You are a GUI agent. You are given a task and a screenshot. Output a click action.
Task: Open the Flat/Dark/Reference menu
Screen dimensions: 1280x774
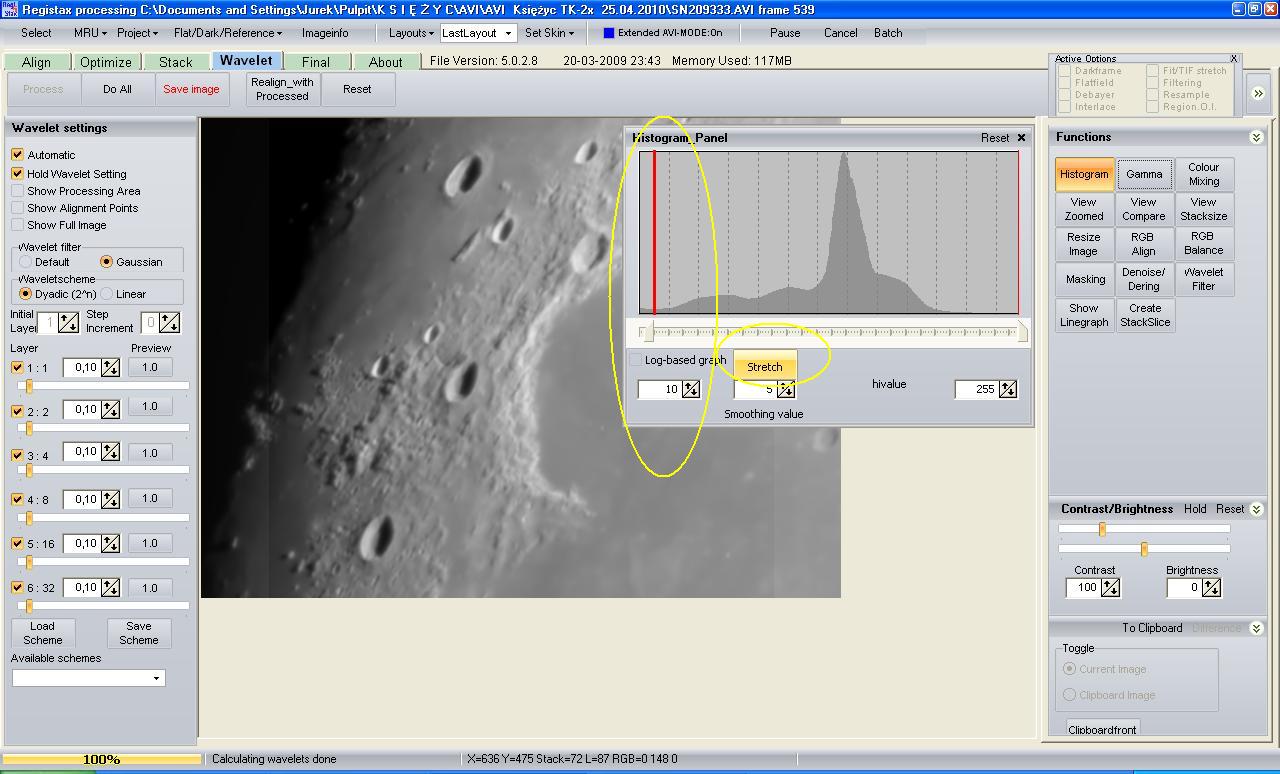coord(229,33)
